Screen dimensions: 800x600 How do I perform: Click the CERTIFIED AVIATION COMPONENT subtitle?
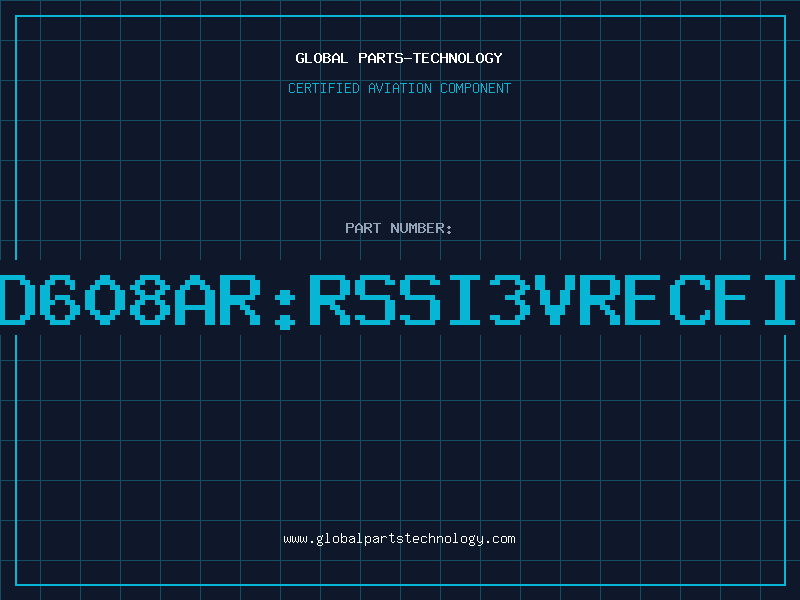399,88
